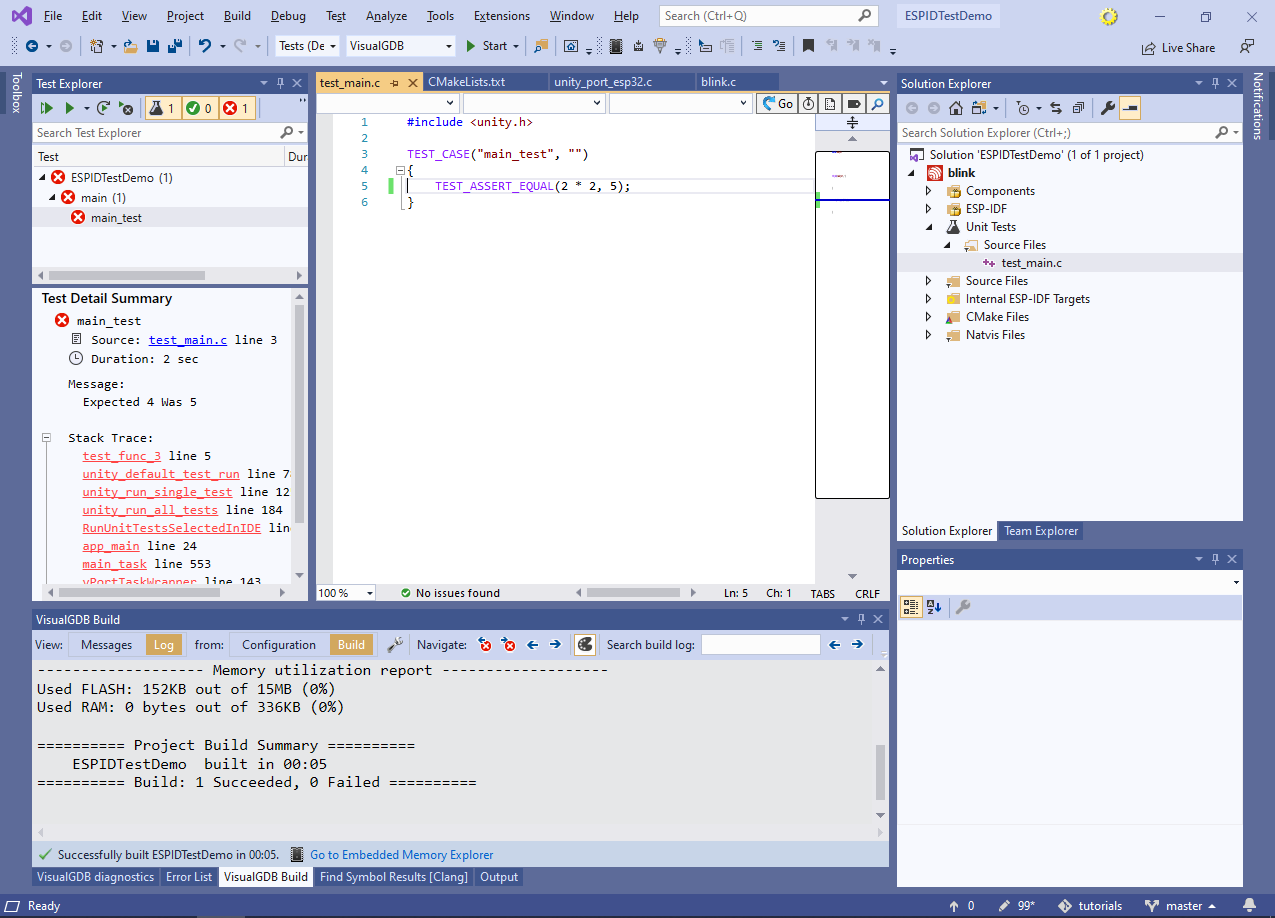Sync with active document in Solution Explorer
Viewport: 1275px width, 918px height.
1056,108
